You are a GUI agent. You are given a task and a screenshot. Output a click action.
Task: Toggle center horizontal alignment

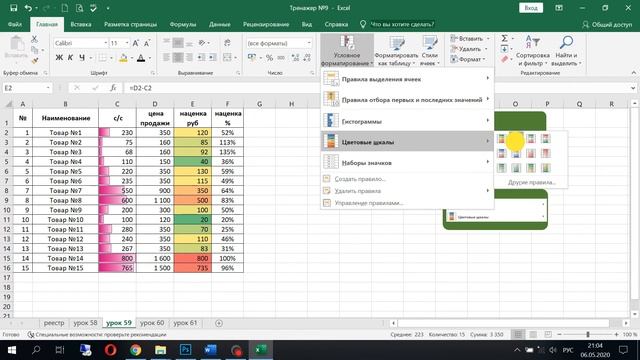178,58
